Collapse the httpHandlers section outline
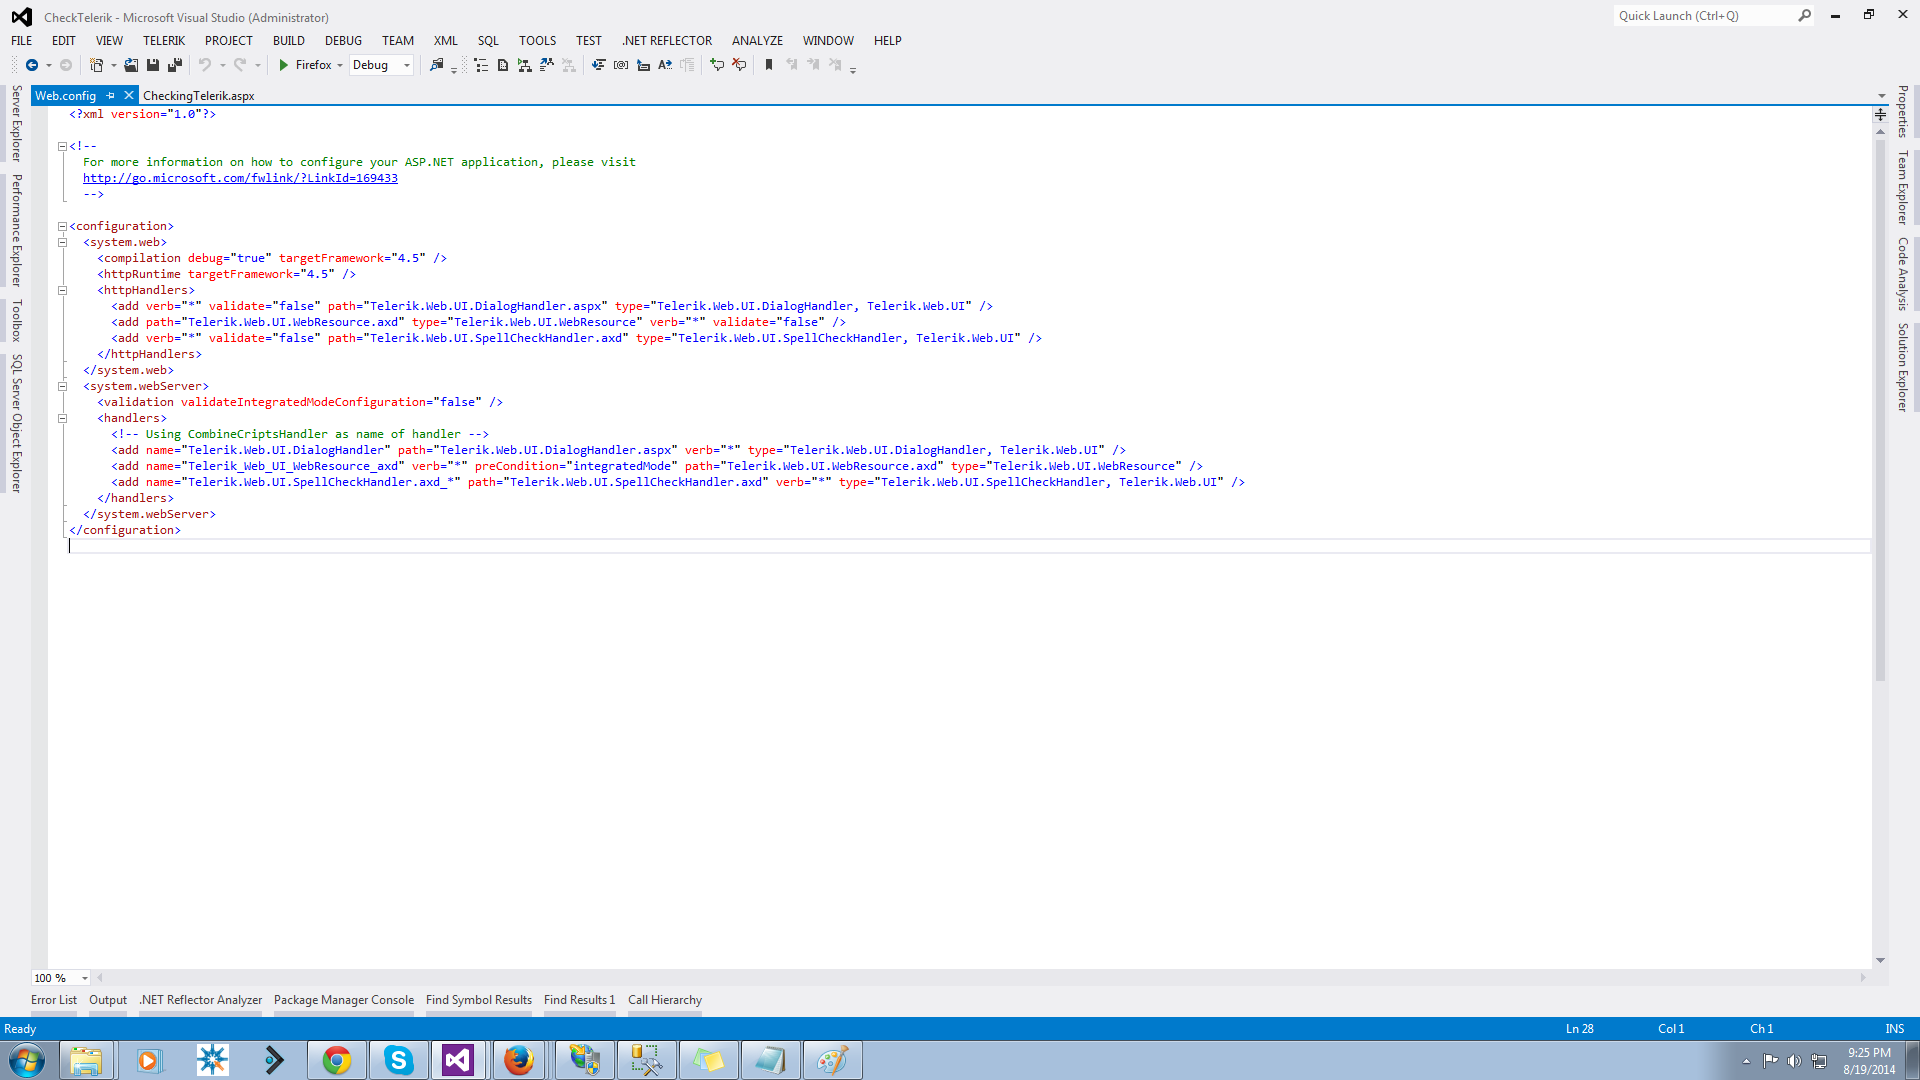Viewport: 1920px width, 1080px height. pos(62,291)
